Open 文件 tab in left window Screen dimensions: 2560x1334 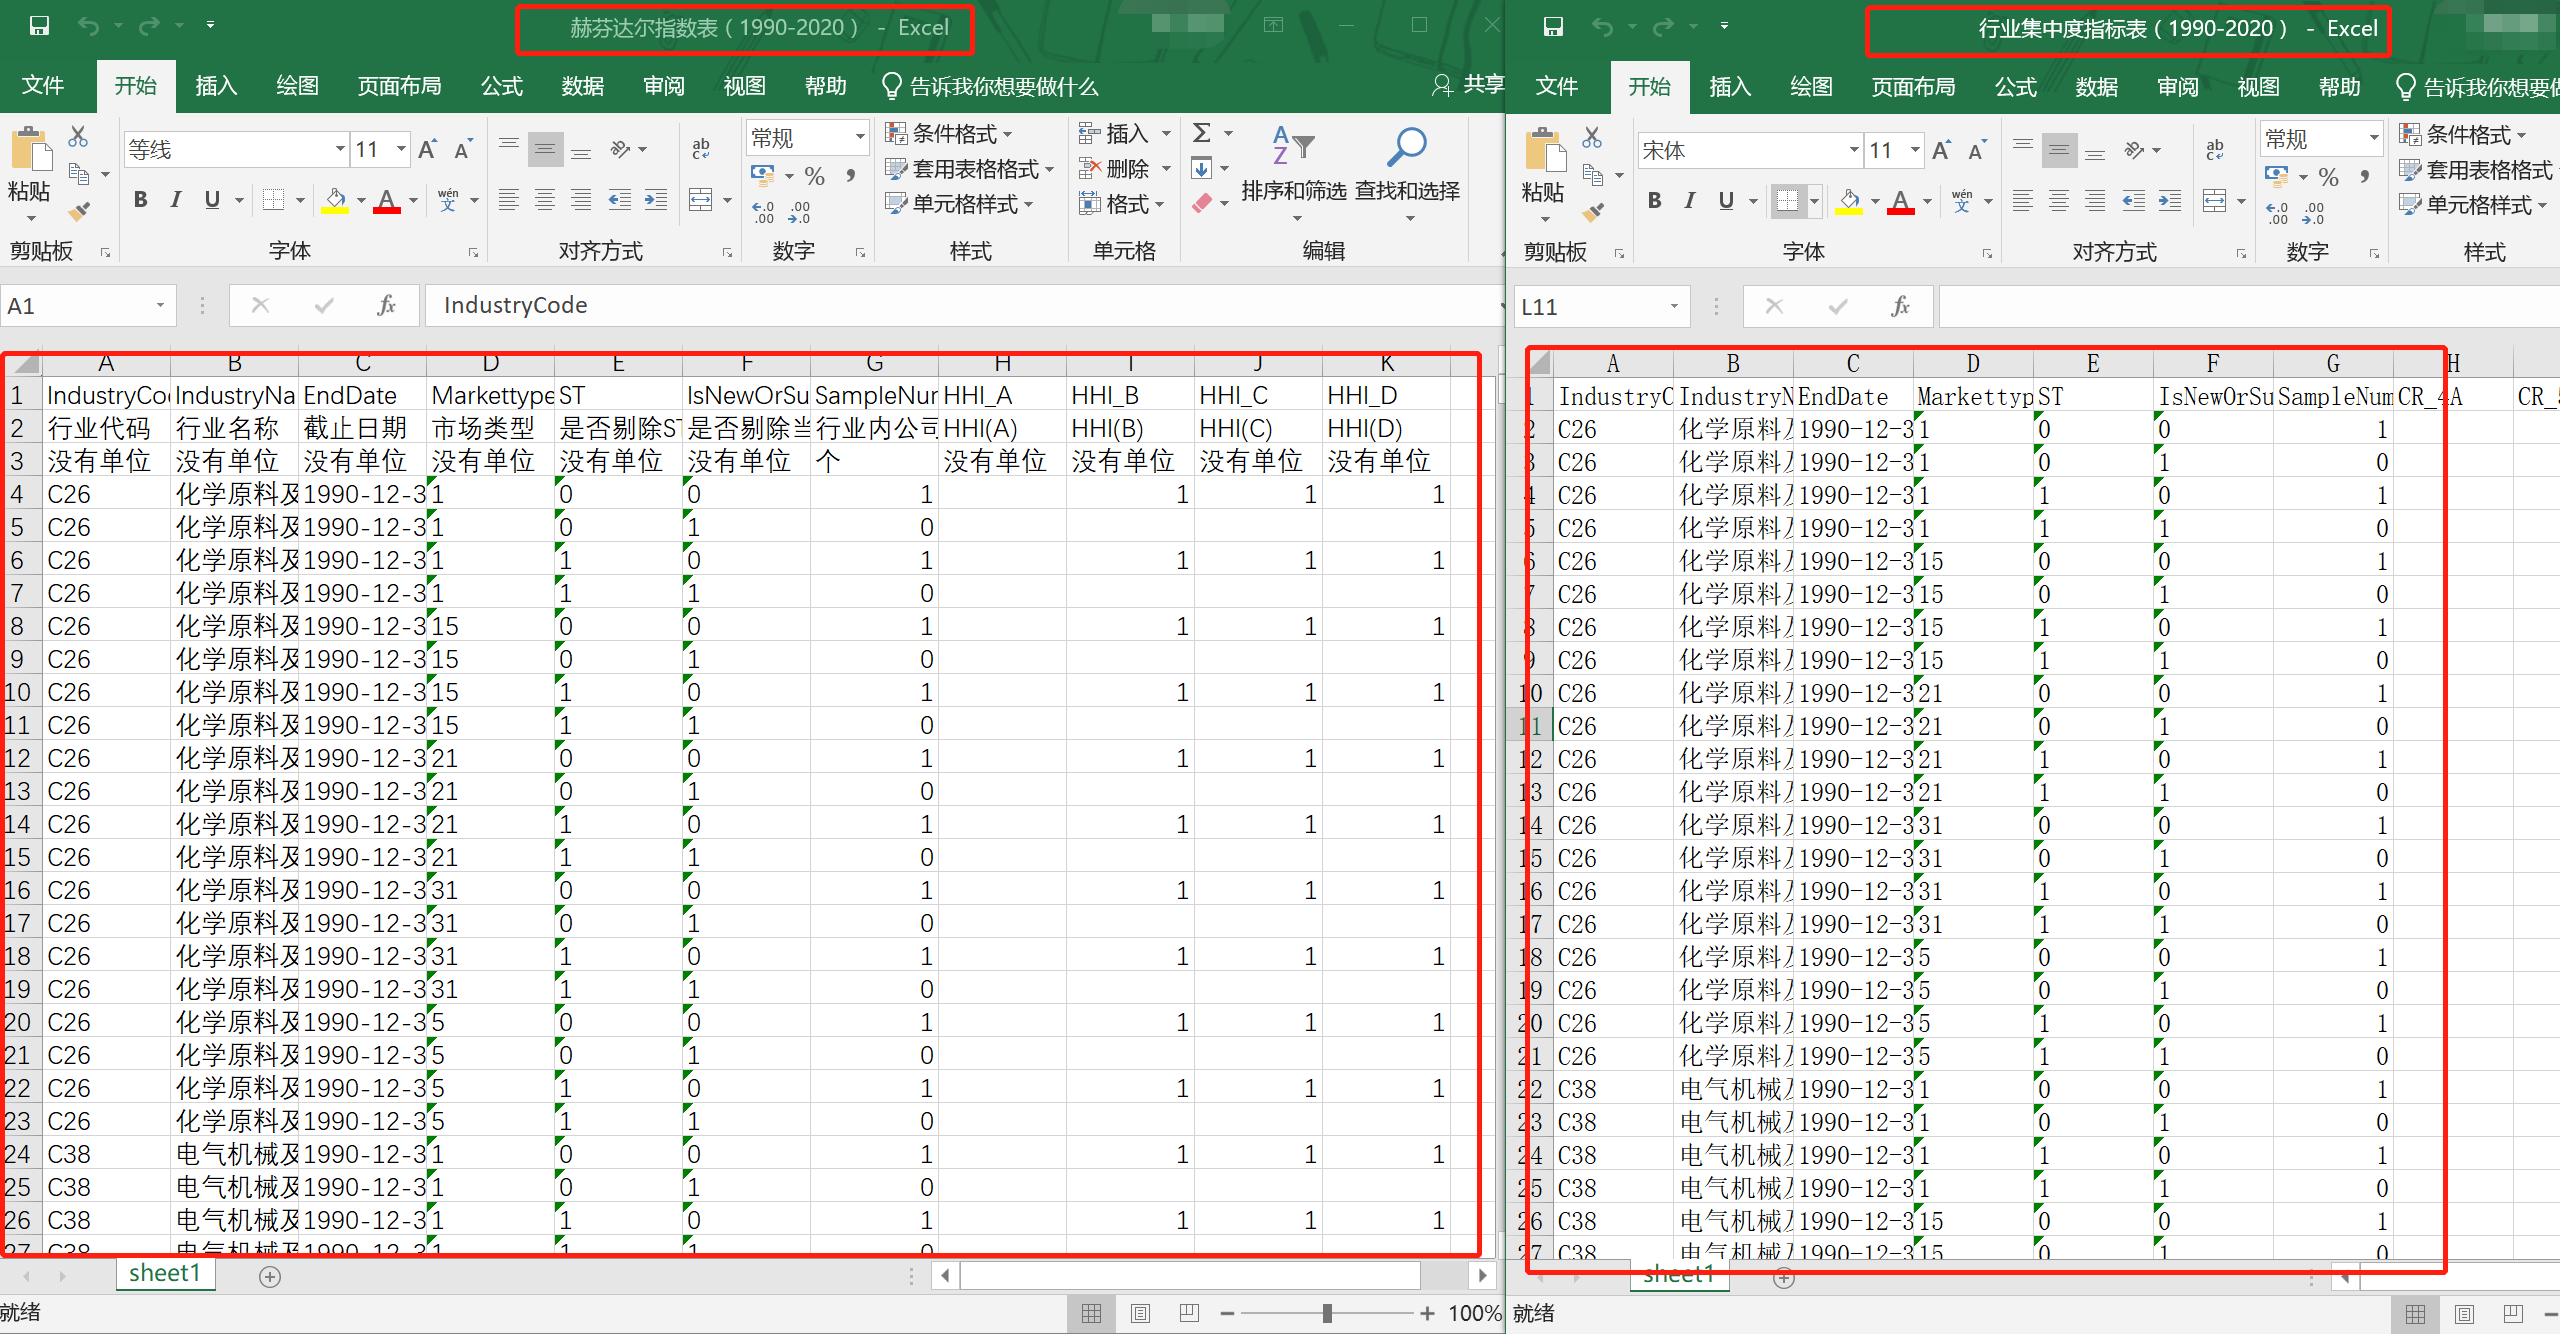(x=43, y=86)
